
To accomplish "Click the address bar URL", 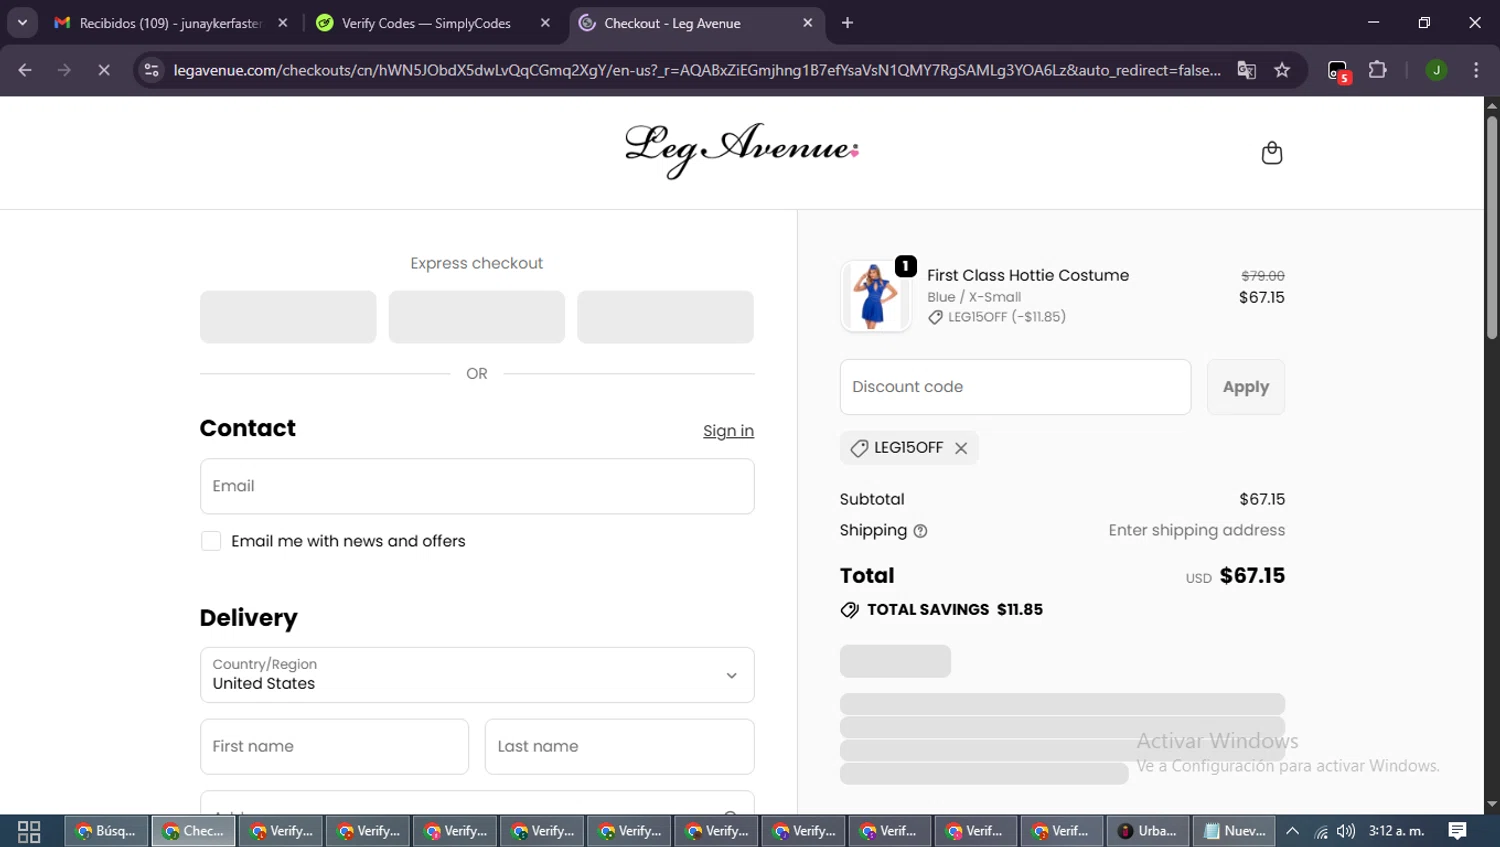I will (697, 70).
